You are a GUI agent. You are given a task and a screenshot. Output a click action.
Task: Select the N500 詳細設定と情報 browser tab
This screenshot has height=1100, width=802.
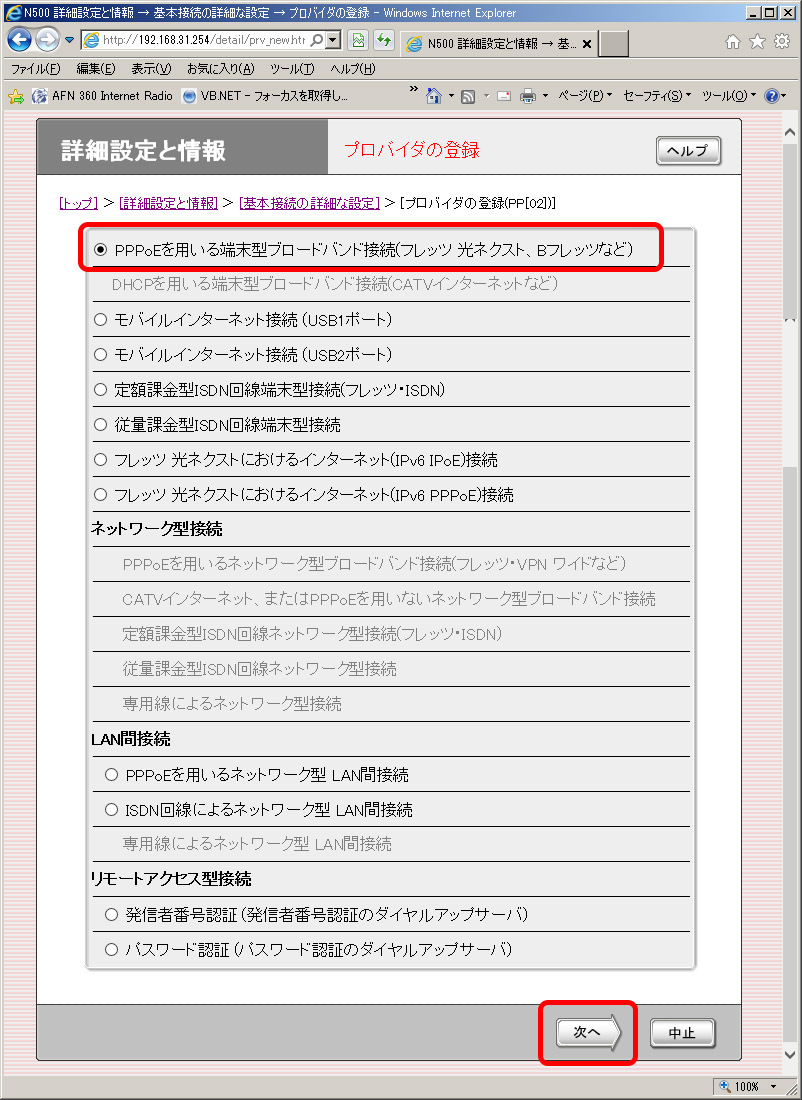[x=500, y=43]
